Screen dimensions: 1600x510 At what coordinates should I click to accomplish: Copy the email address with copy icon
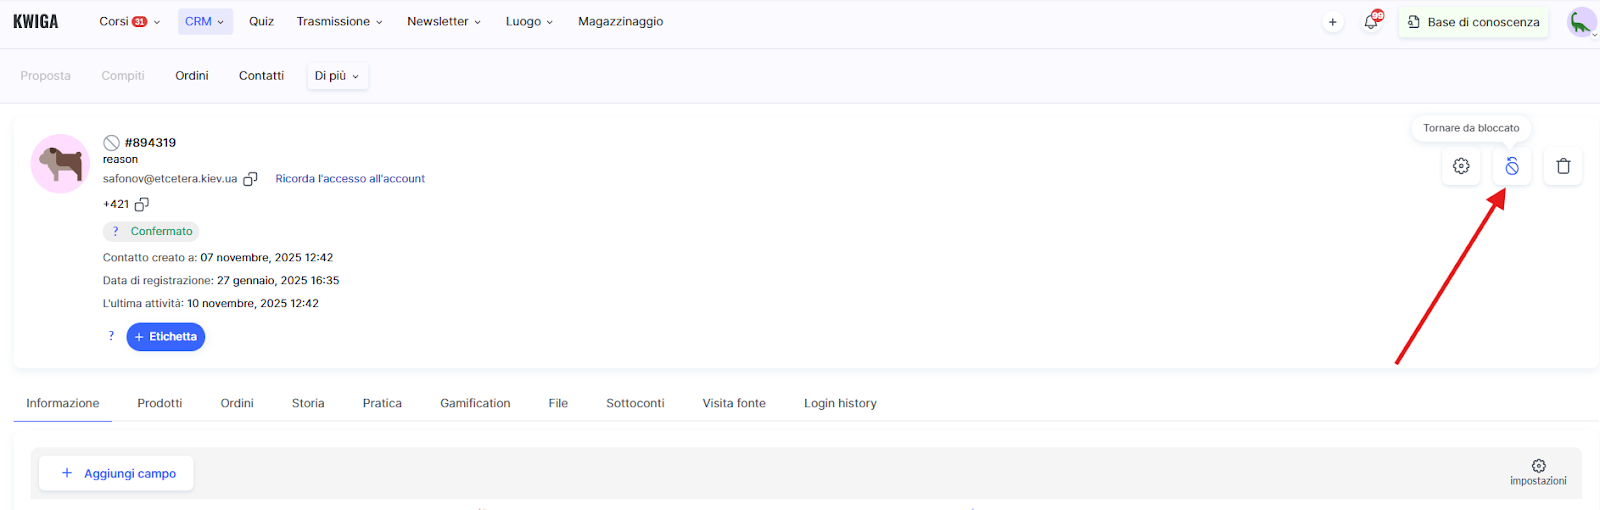click(x=250, y=179)
